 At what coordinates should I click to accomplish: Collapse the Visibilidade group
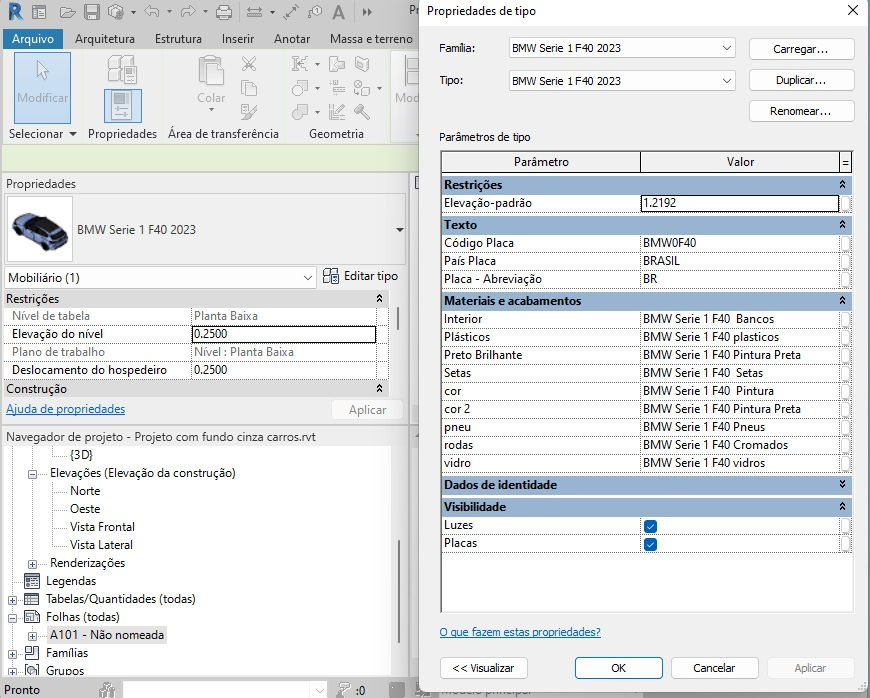tap(842, 507)
